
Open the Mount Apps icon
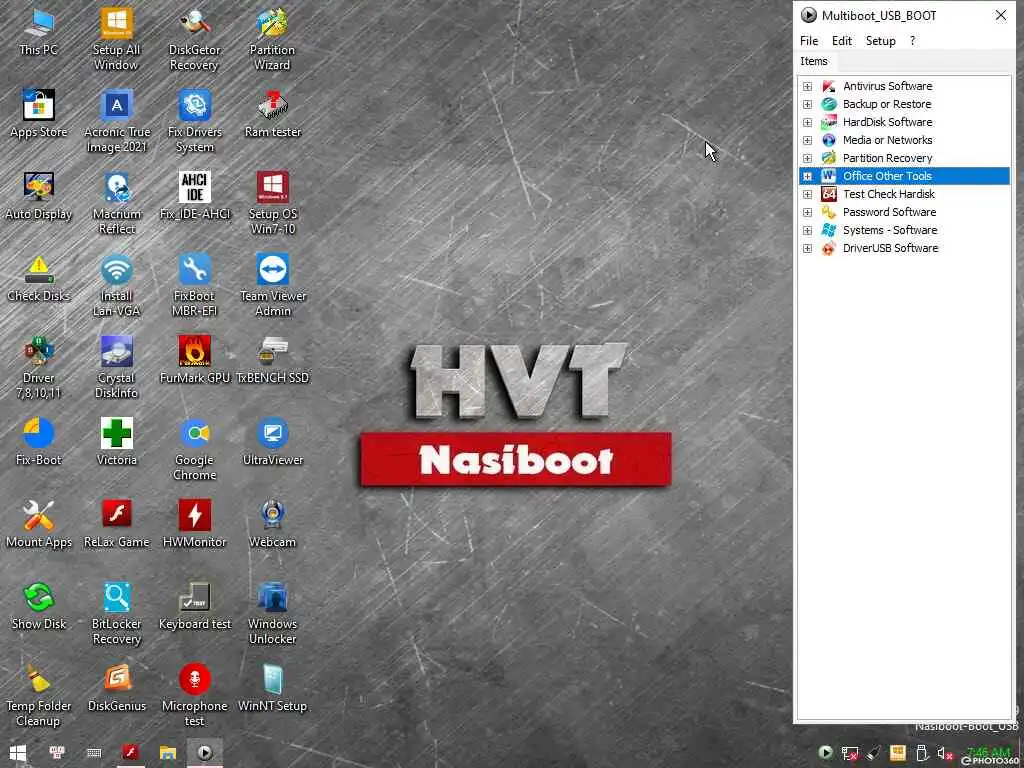click(39, 526)
